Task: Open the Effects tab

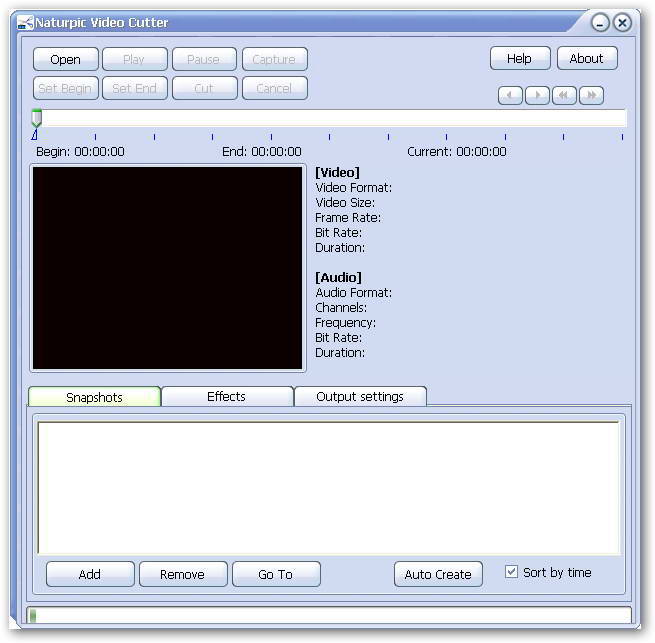Action: 227,396
